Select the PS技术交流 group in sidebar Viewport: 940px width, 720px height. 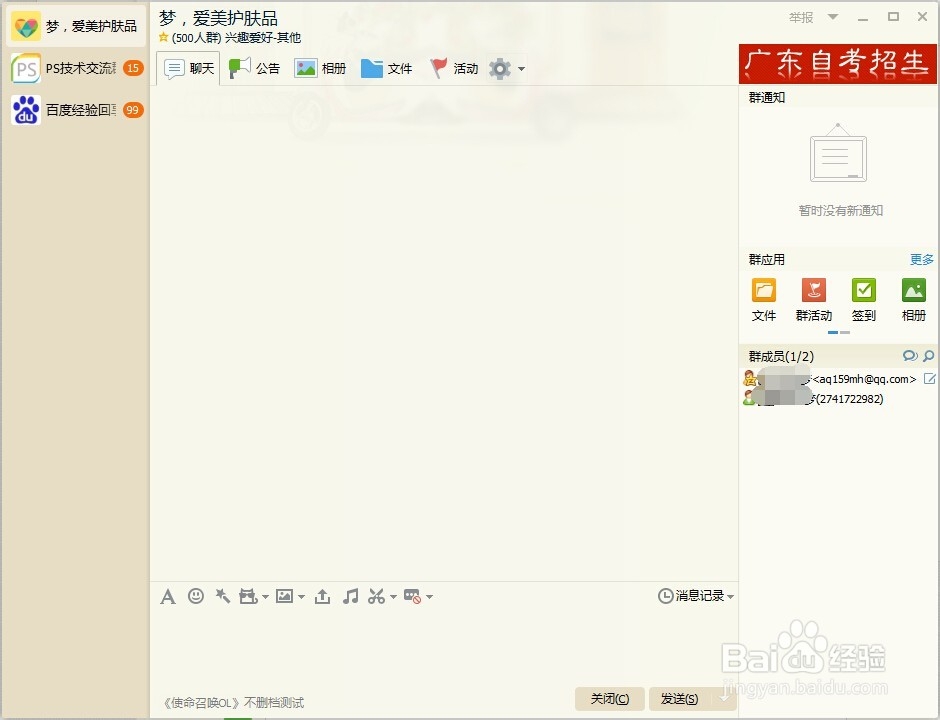click(x=70, y=68)
